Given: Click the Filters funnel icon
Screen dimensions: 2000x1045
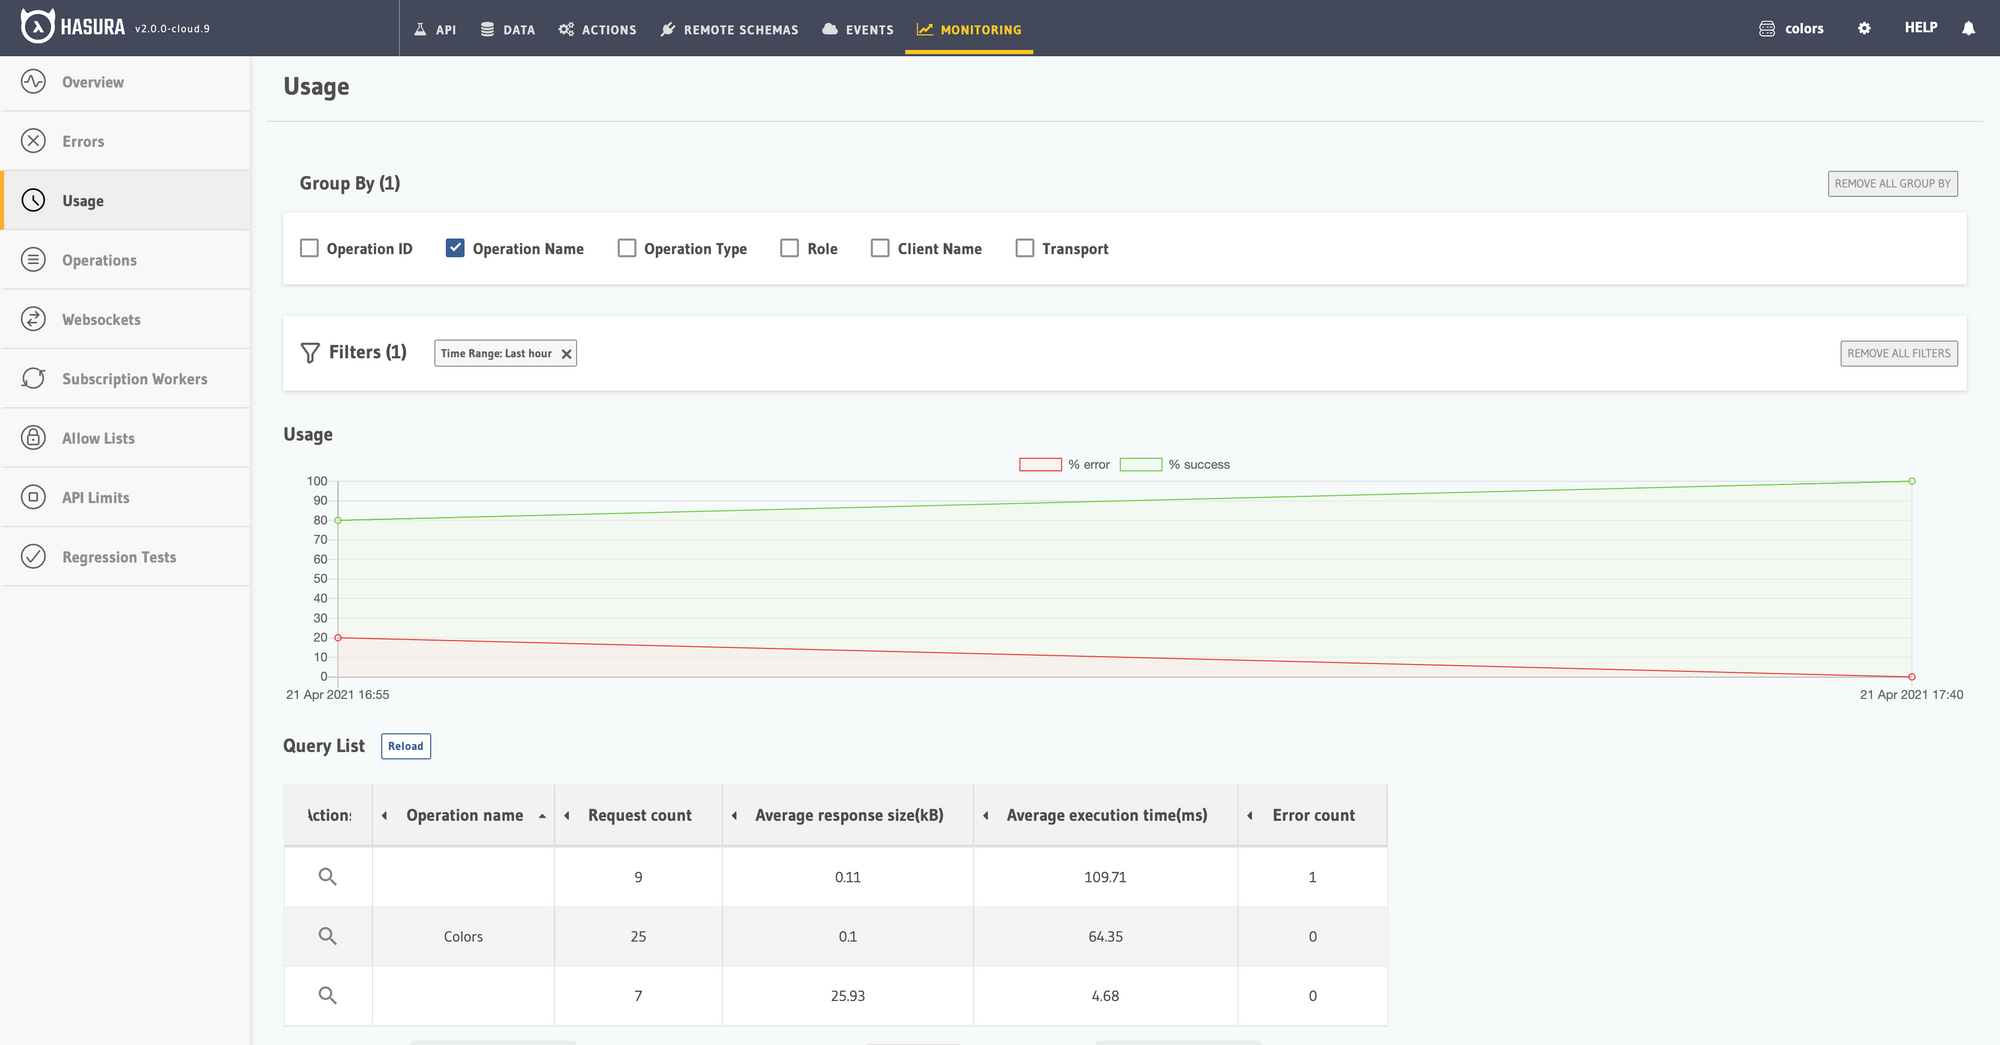Looking at the screenshot, I should [310, 353].
